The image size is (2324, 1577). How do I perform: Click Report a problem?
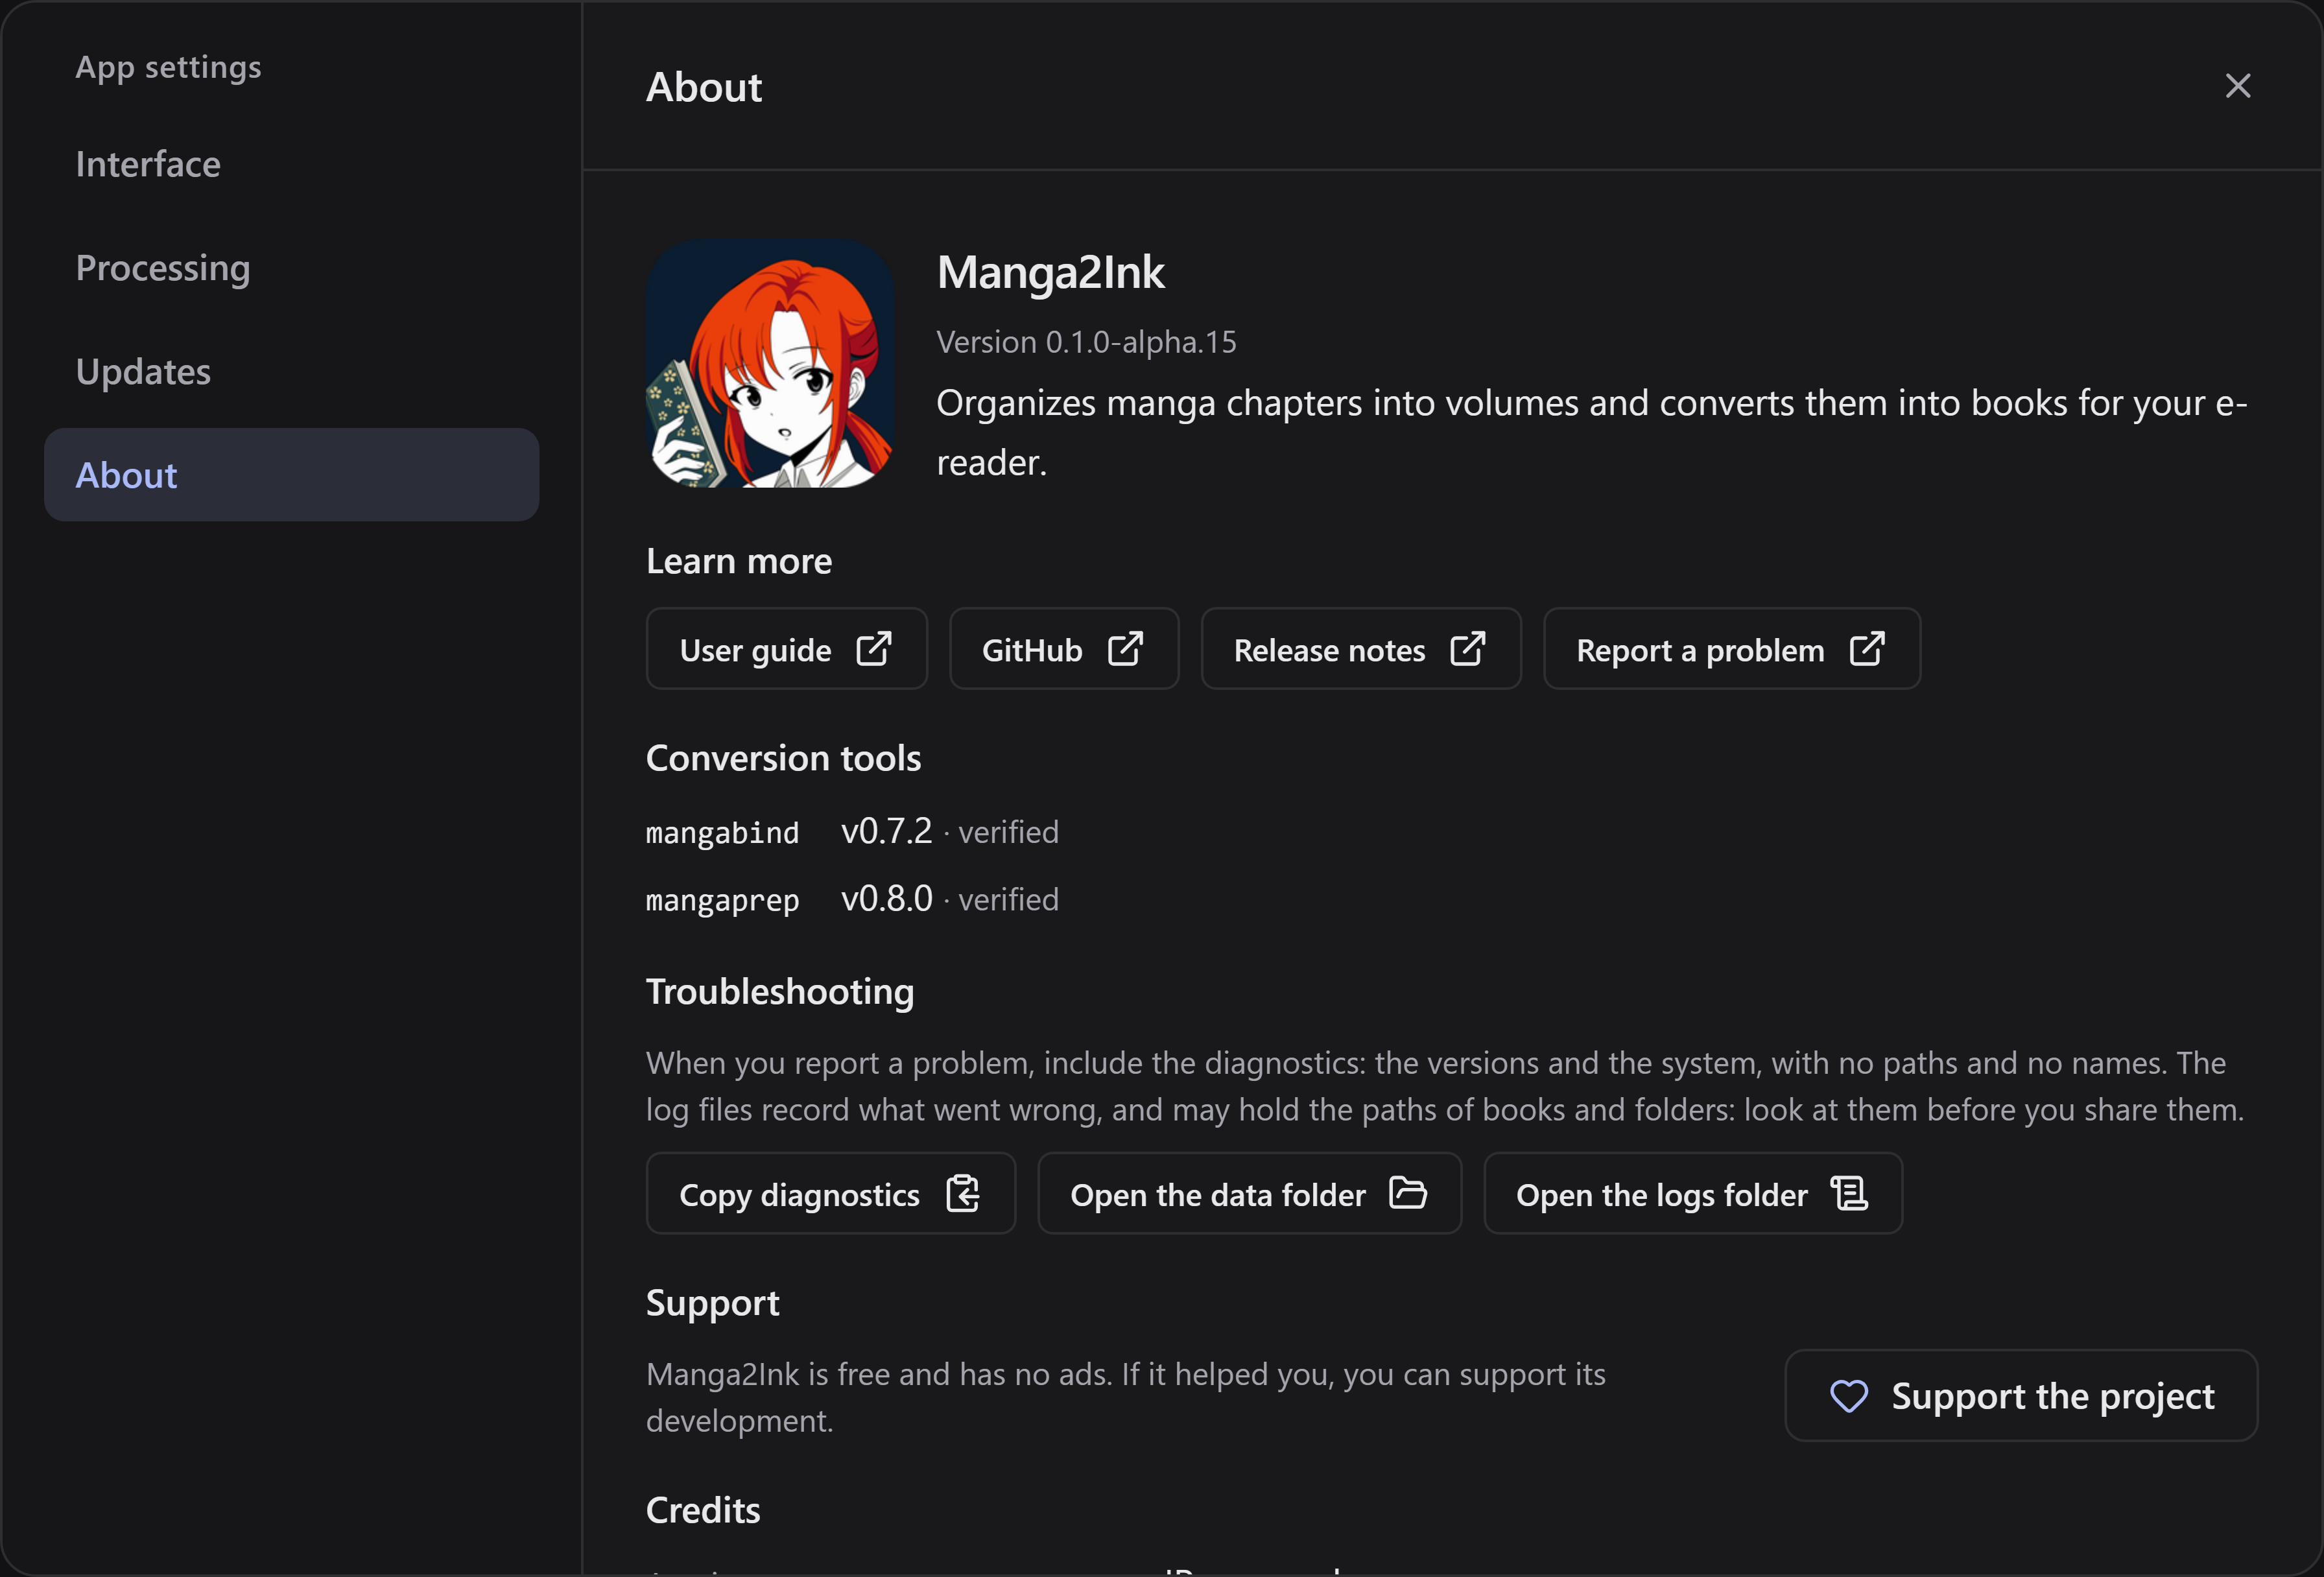pyautogui.click(x=1732, y=649)
